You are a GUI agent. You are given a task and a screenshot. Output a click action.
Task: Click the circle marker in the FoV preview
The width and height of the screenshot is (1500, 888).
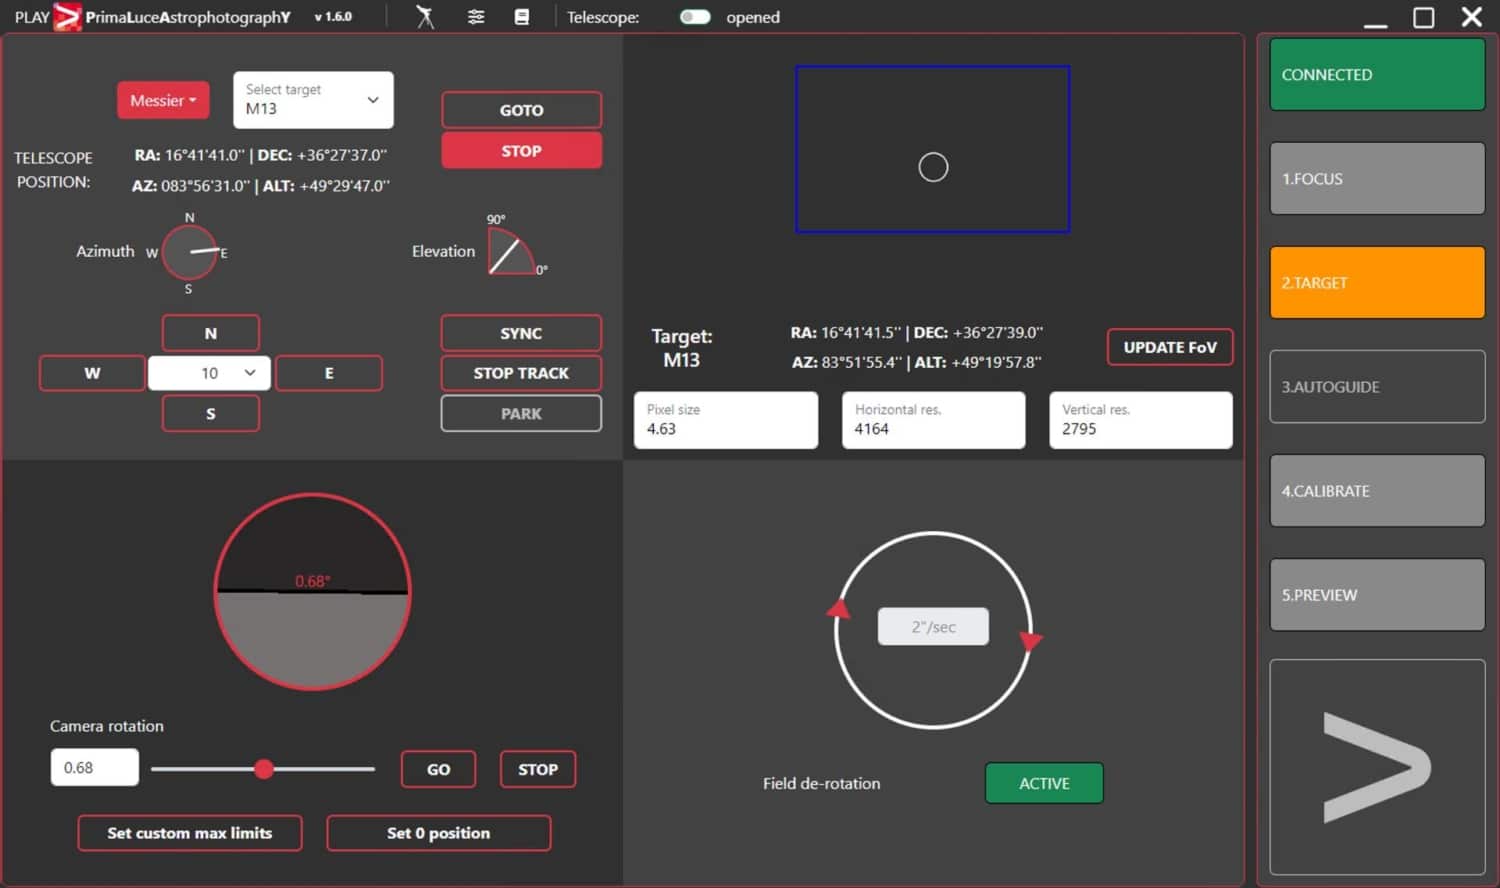click(x=933, y=167)
